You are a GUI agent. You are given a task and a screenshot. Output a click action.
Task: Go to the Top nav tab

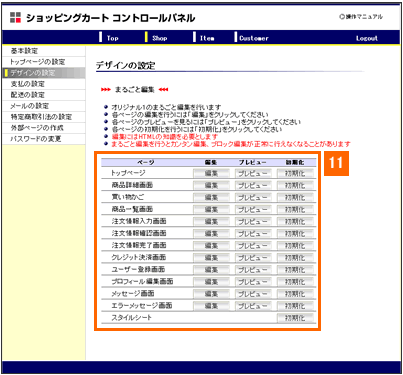pyautogui.click(x=113, y=38)
